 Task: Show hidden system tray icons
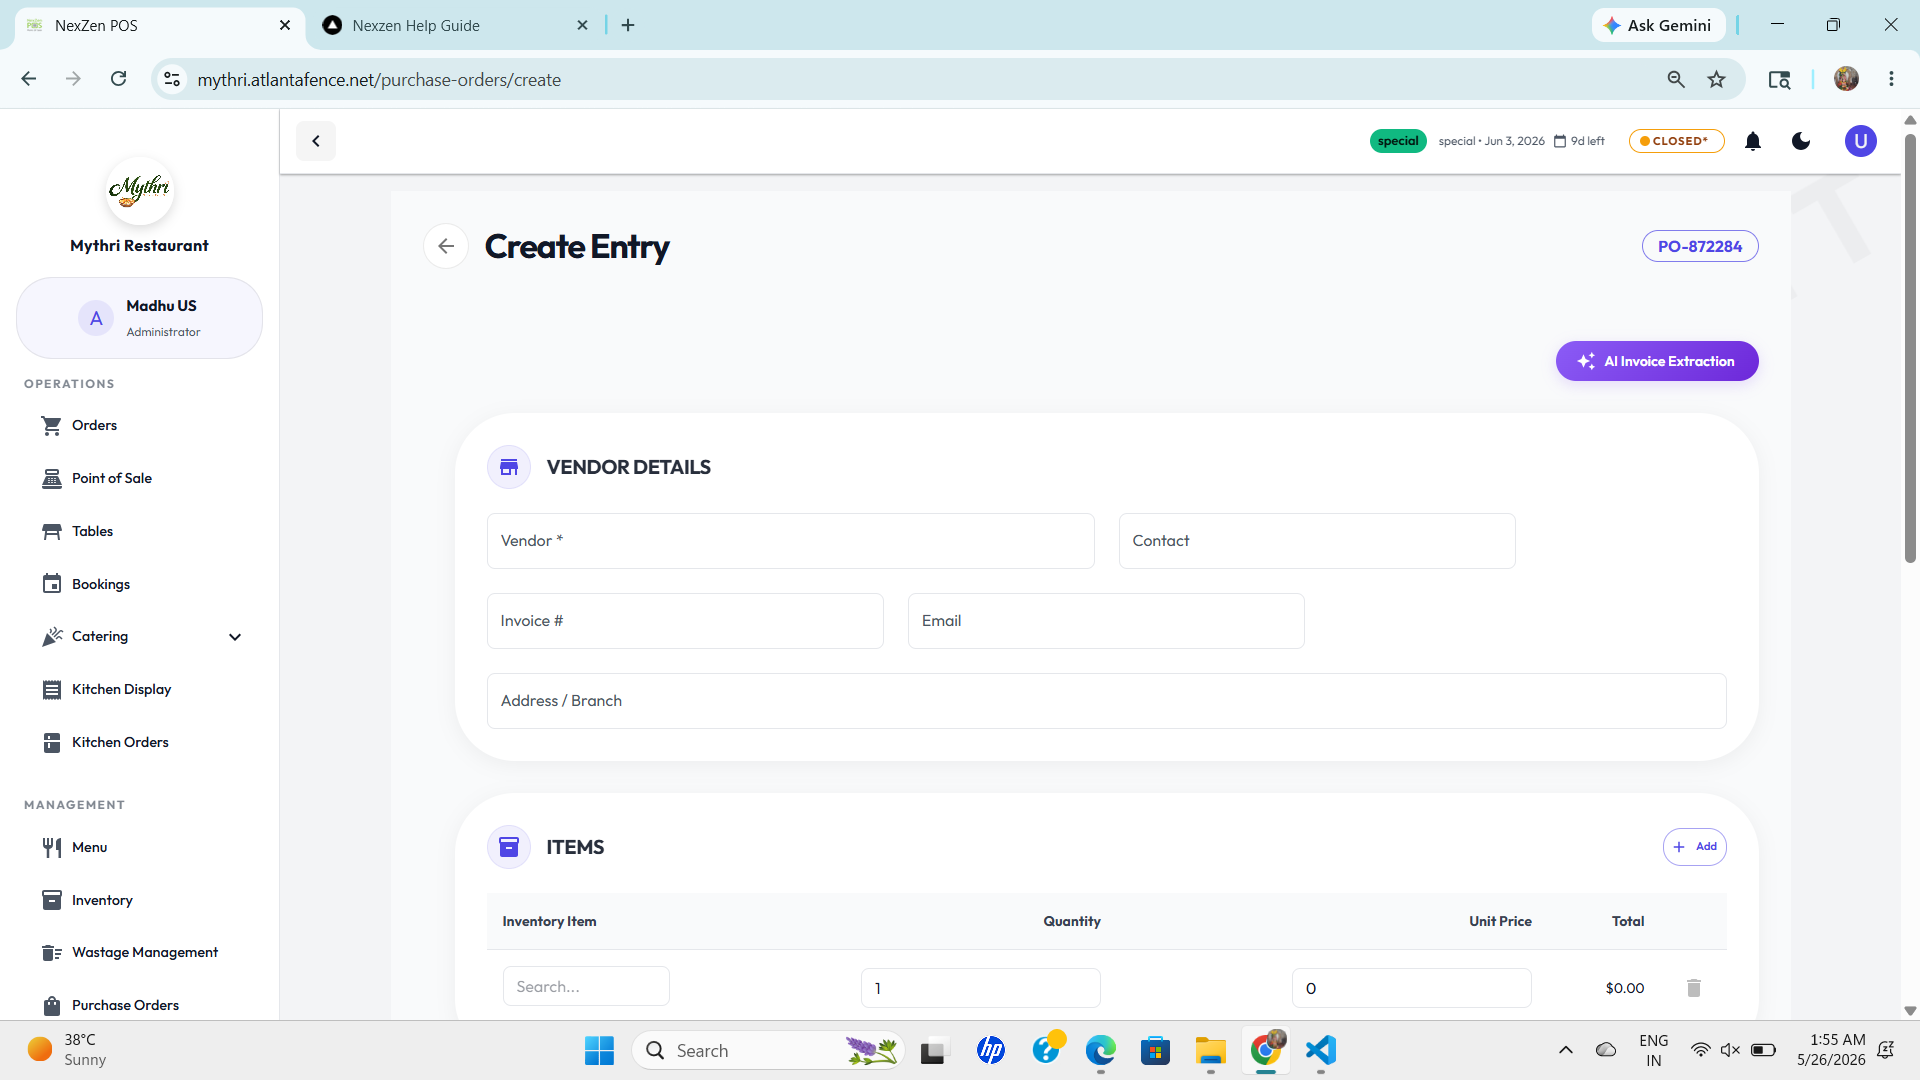pyautogui.click(x=1566, y=1050)
